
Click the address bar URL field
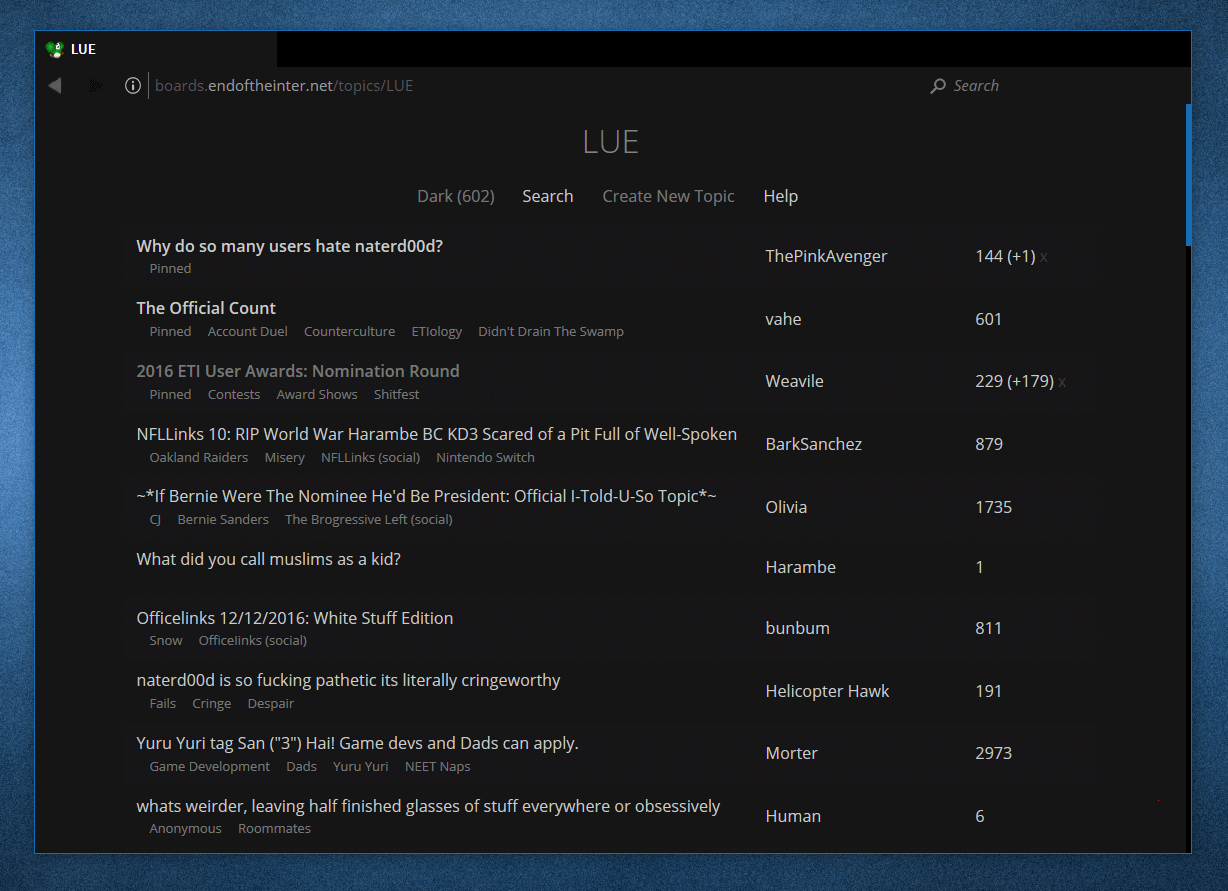[284, 86]
